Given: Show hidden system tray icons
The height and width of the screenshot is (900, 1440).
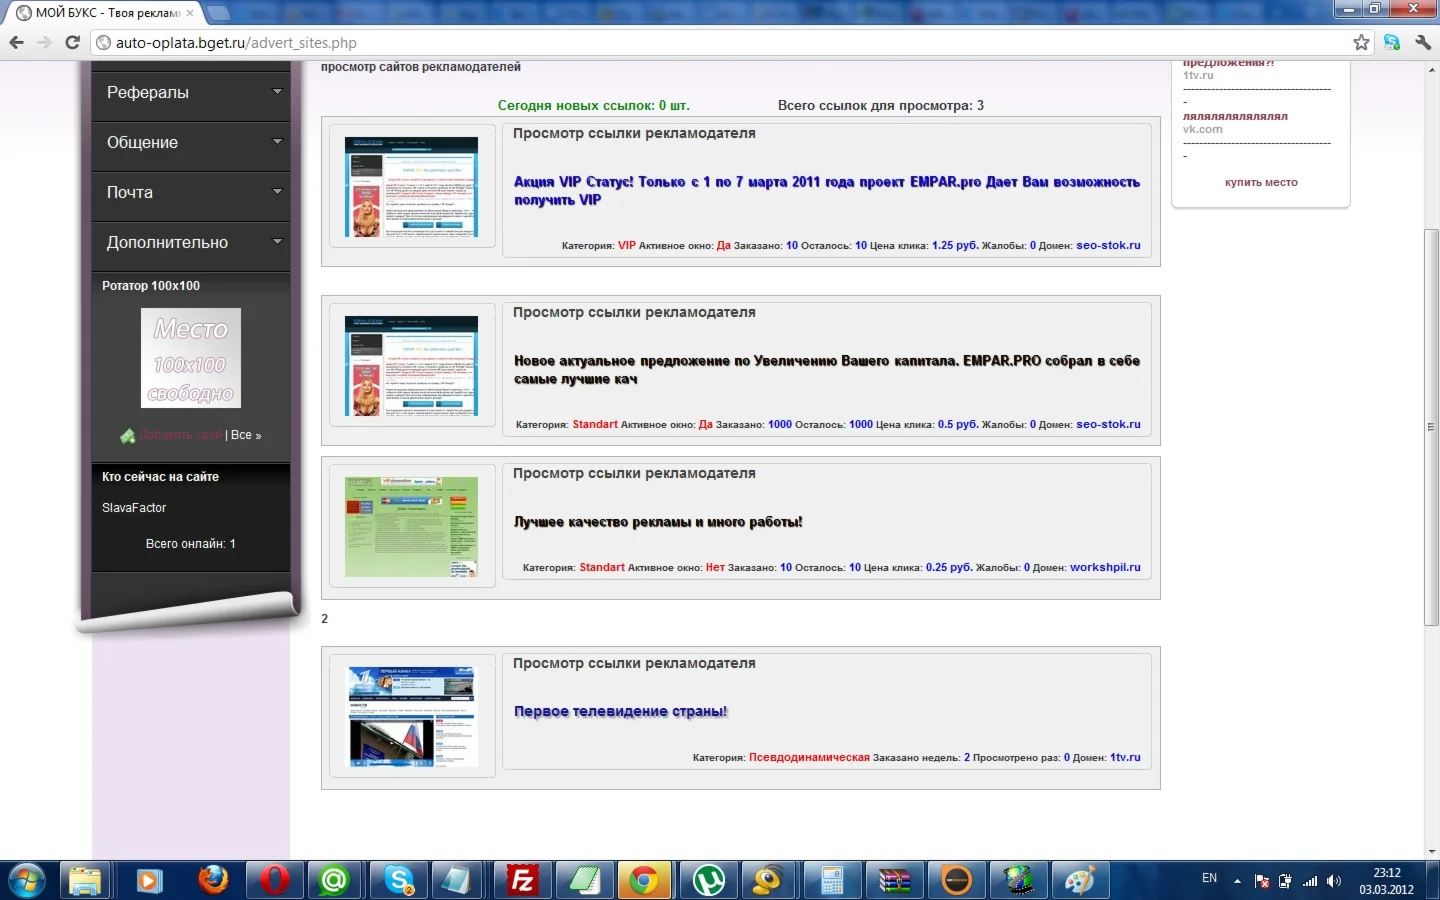Looking at the screenshot, I should [1237, 881].
